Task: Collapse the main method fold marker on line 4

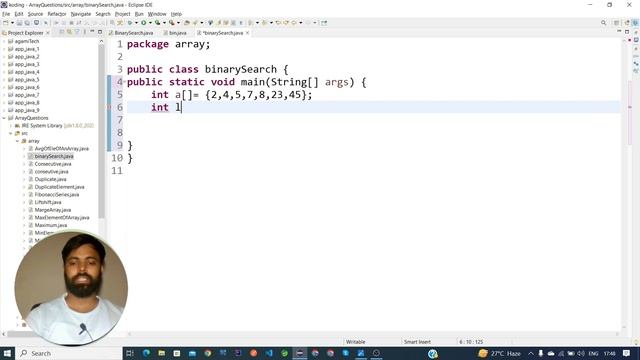Action: click(124, 82)
